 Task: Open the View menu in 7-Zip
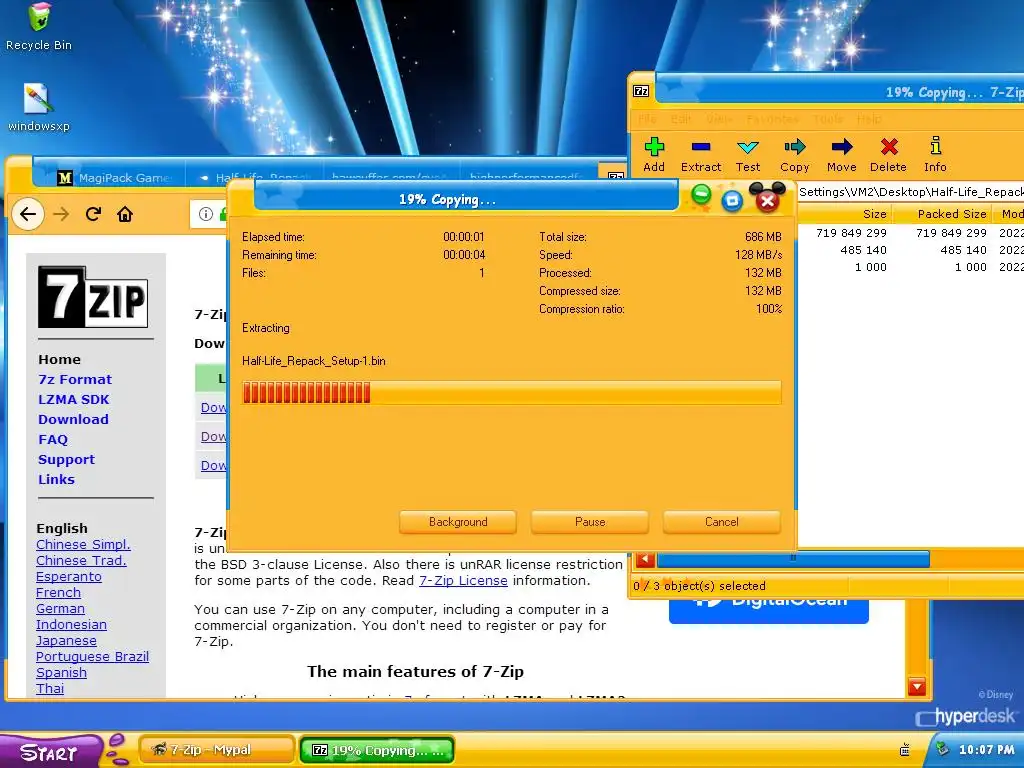(719, 119)
